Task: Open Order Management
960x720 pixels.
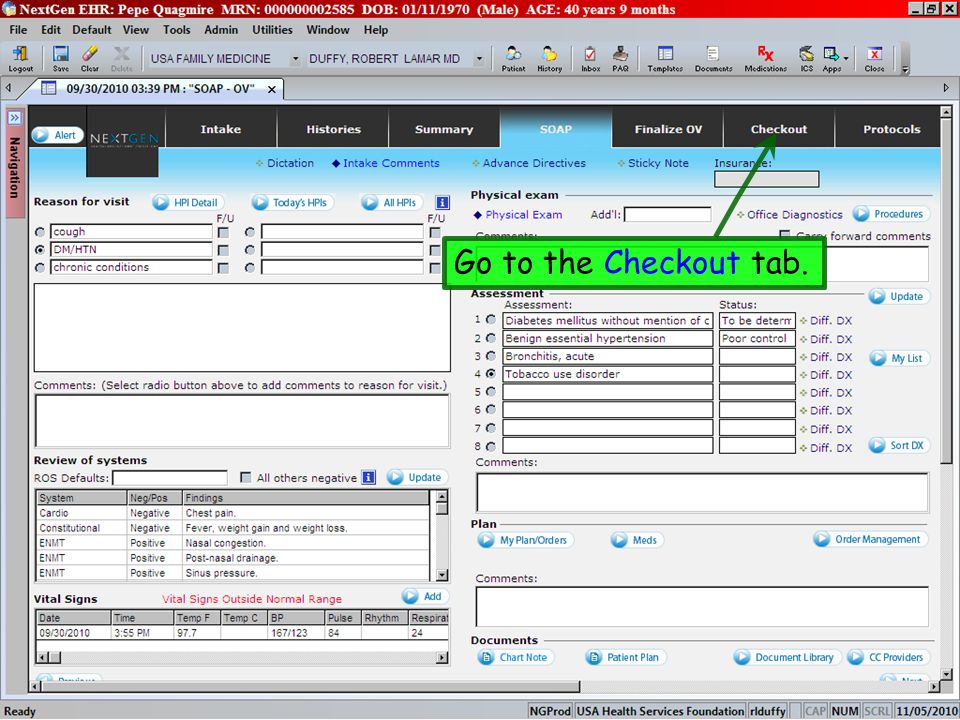Action: [870, 539]
